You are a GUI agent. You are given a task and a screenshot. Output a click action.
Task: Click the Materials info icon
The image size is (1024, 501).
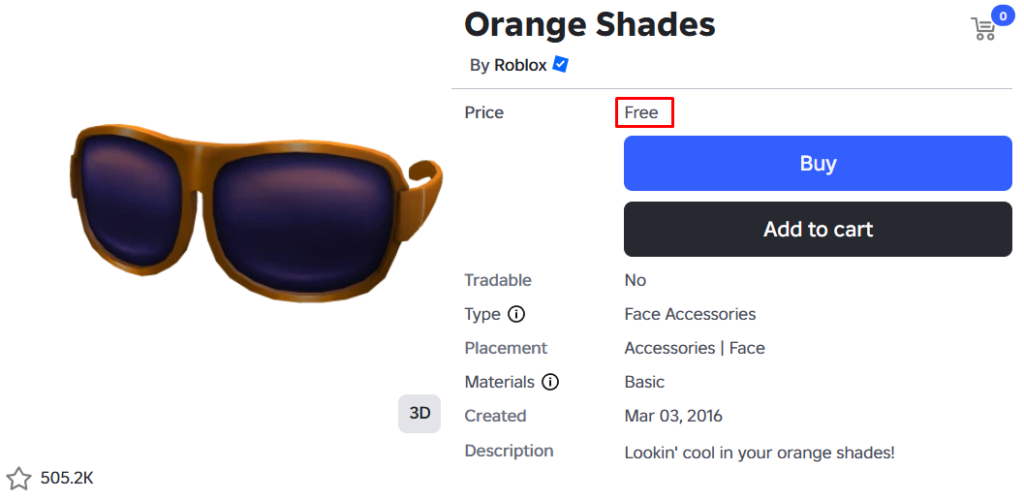(550, 382)
